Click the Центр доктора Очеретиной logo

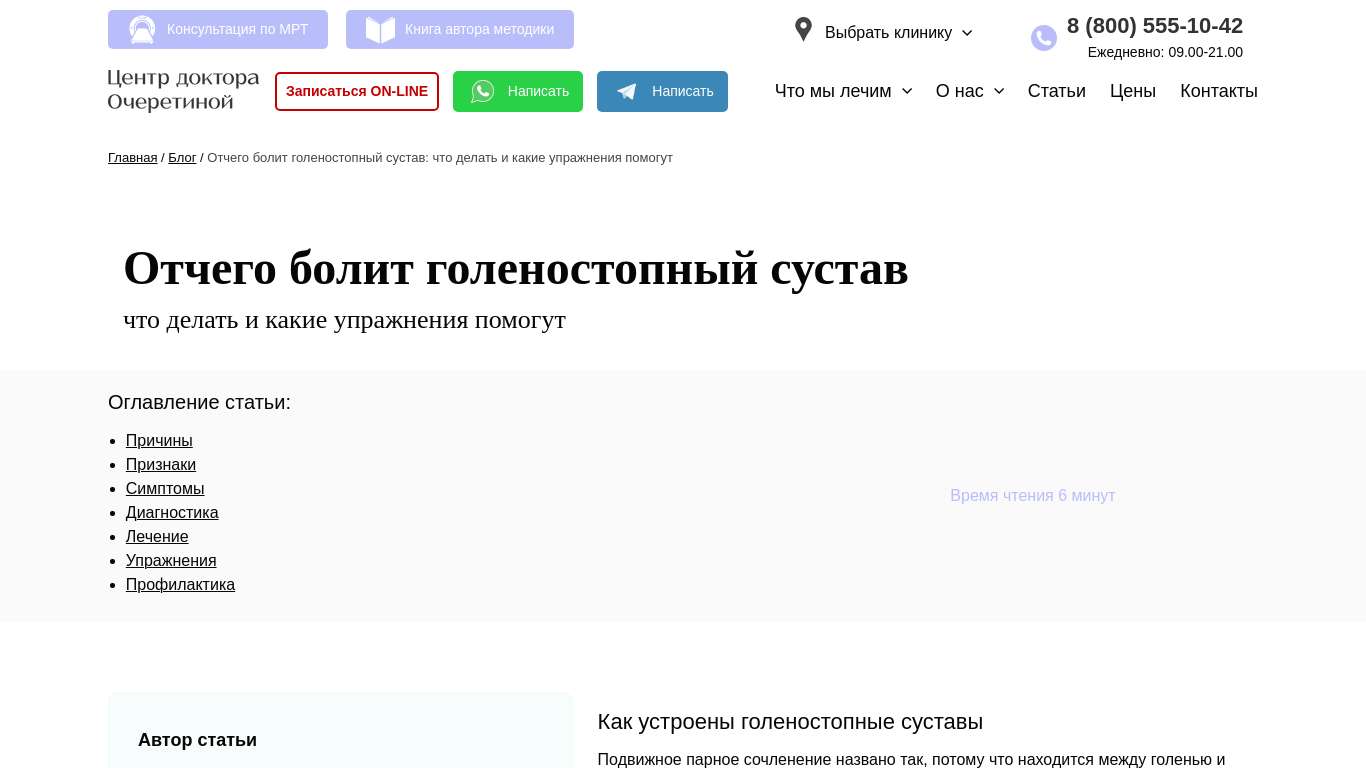pos(183,90)
